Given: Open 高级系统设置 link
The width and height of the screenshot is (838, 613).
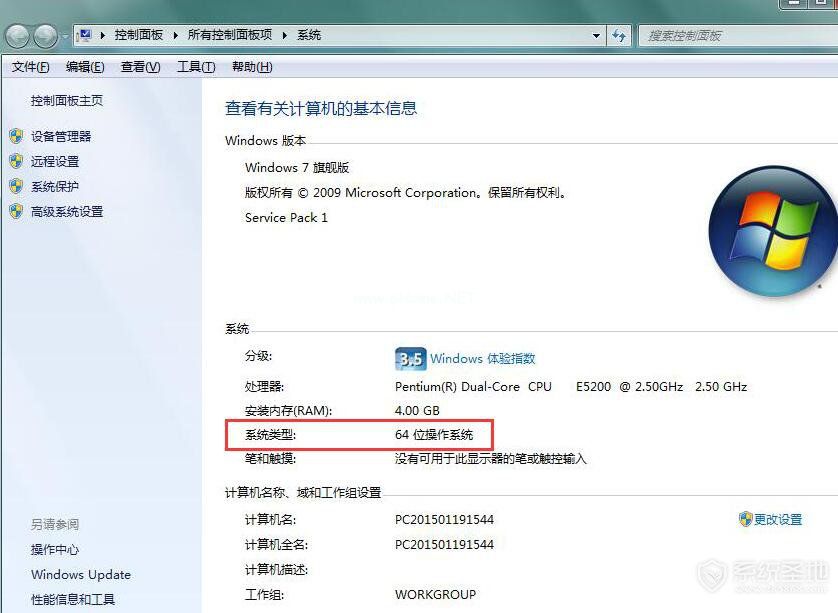Looking at the screenshot, I should pyautogui.click(x=67, y=212).
